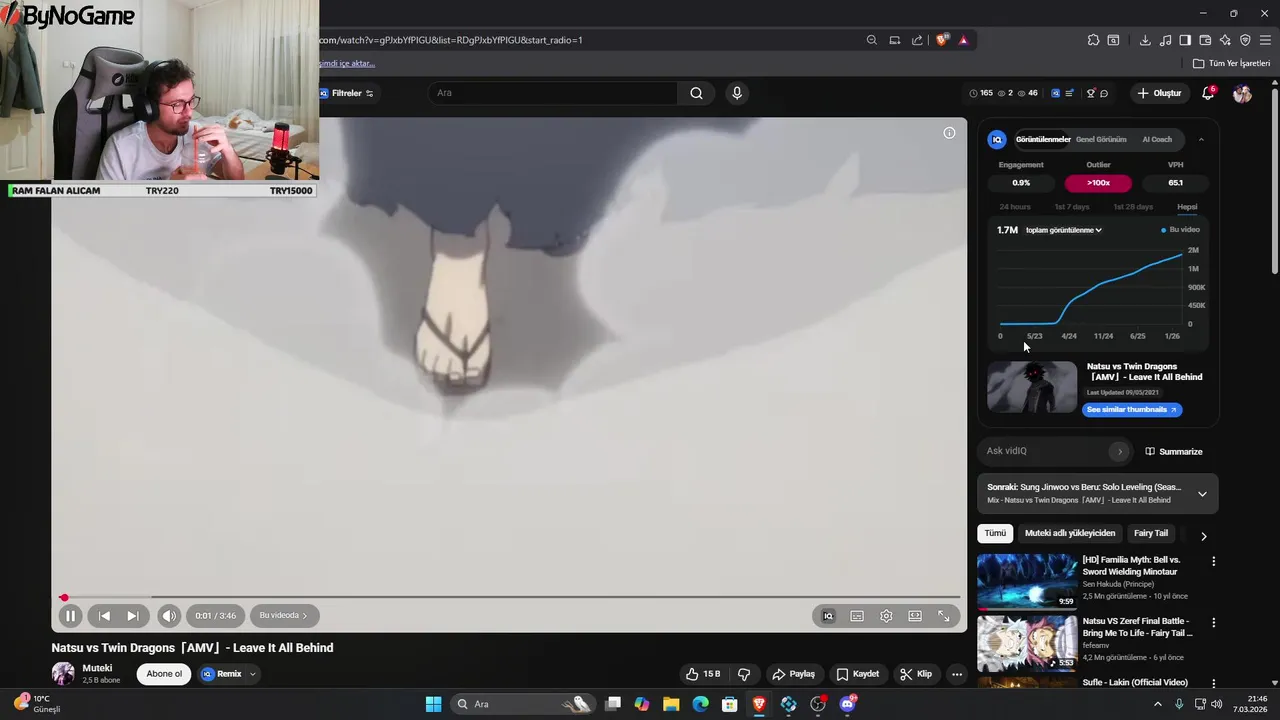Select the 1st 28 days range
This screenshot has height=720, width=1280.
click(x=1133, y=207)
